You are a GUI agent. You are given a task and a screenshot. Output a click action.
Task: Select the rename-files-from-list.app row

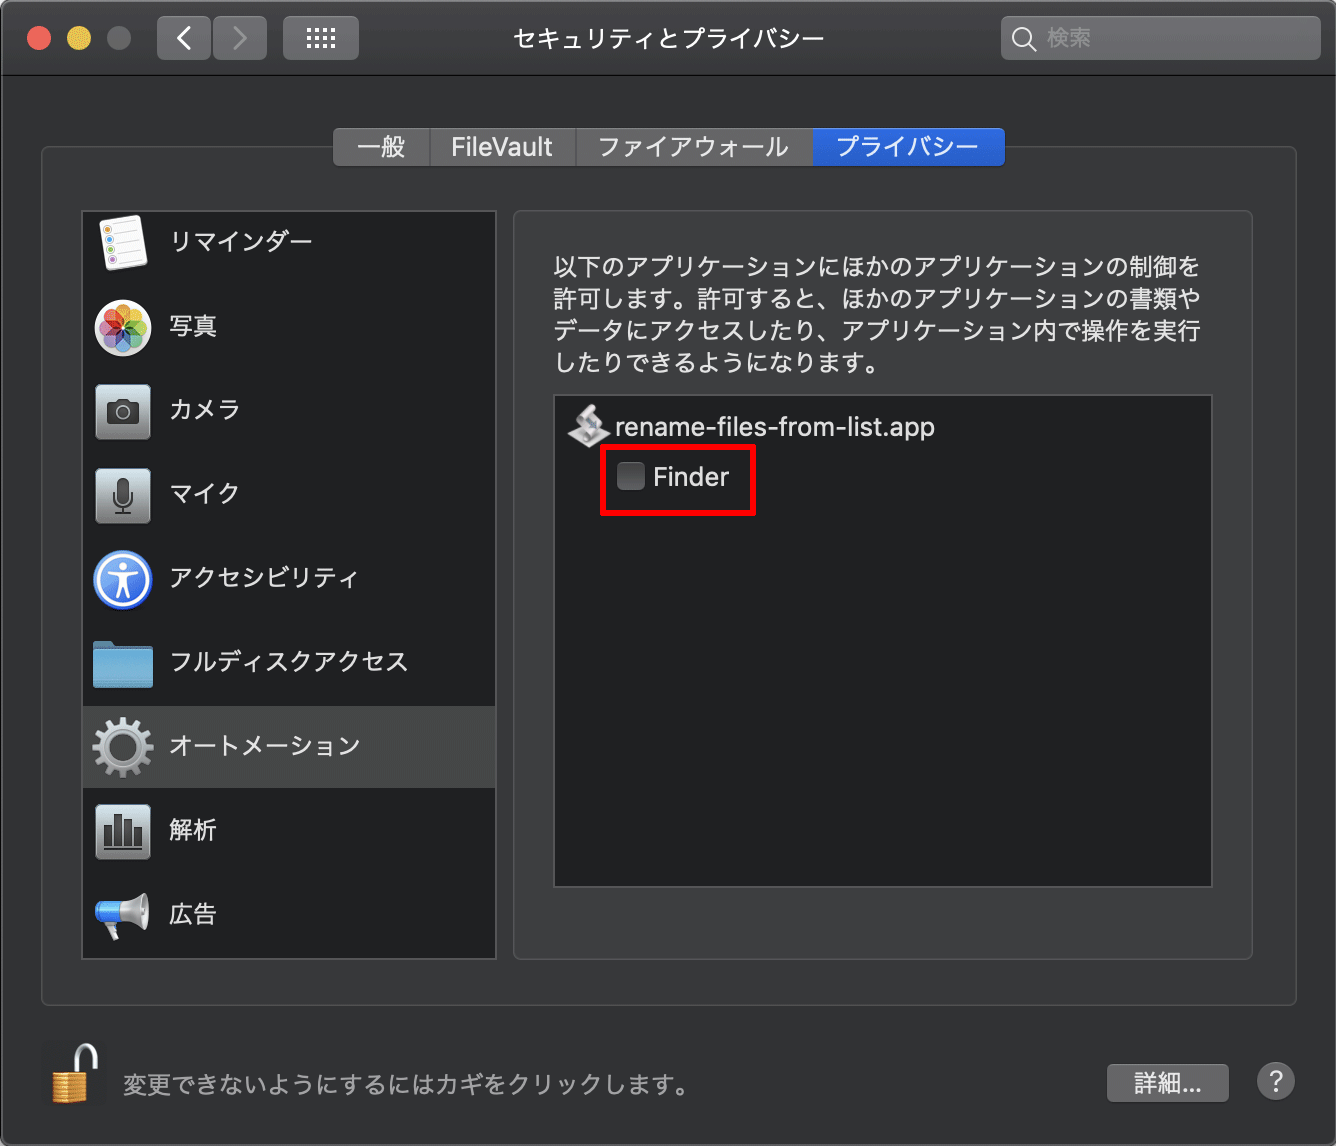point(883,427)
